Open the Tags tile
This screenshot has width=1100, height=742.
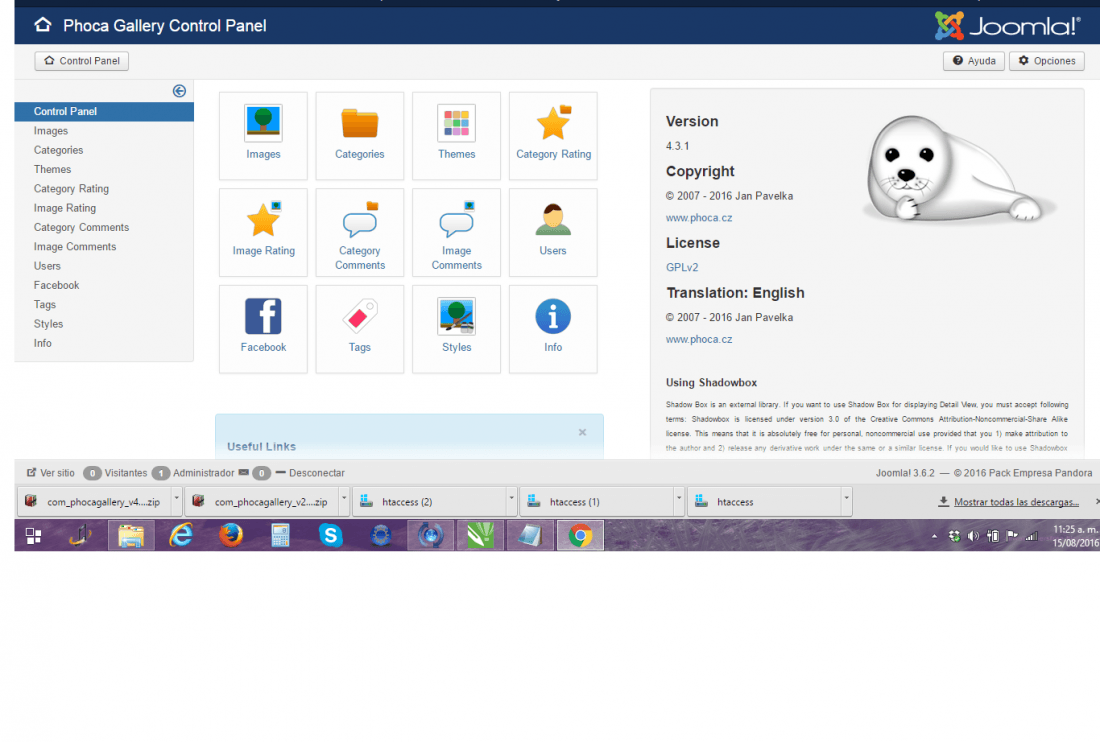360,329
